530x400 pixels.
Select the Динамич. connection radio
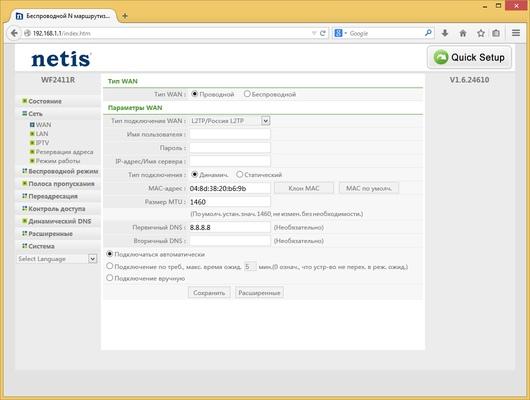[x=195, y=174]
